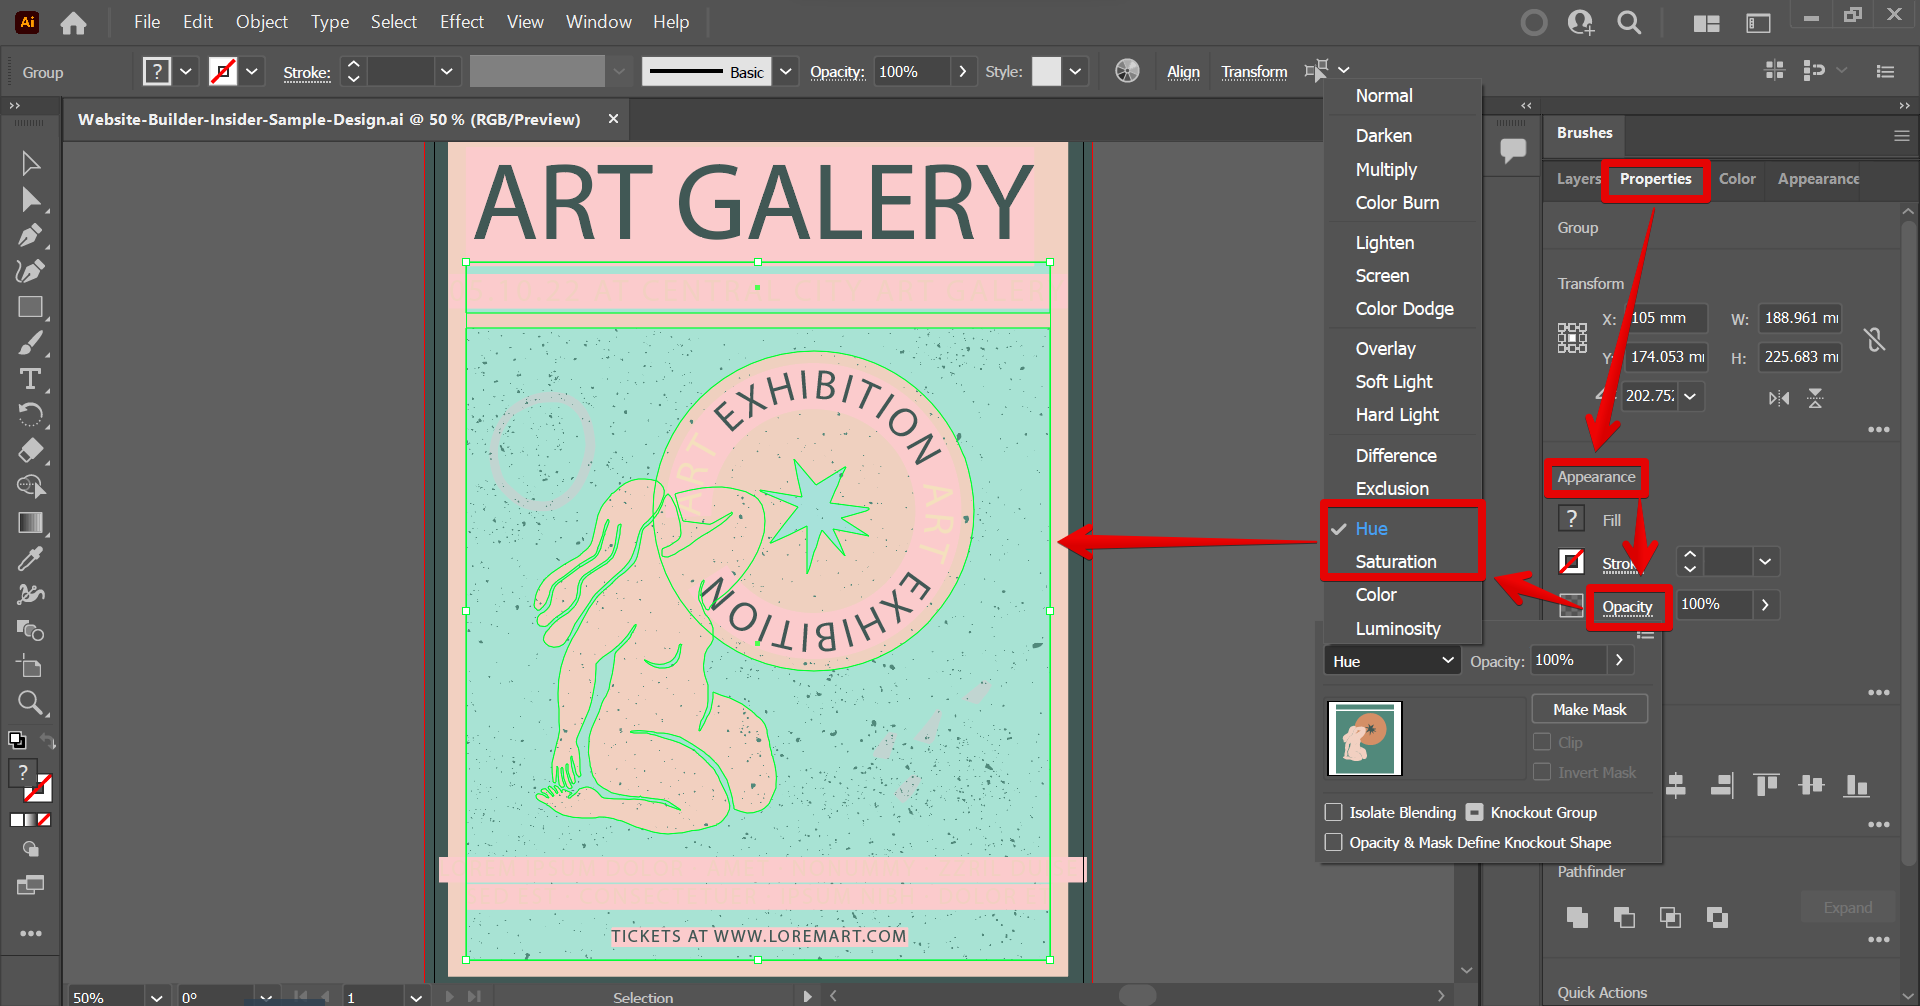Image resolution: width=1920 pixels, height=1006 pixels.
Task: Select the Type tool
Action: pyautogui.click(x=31, y=379)
